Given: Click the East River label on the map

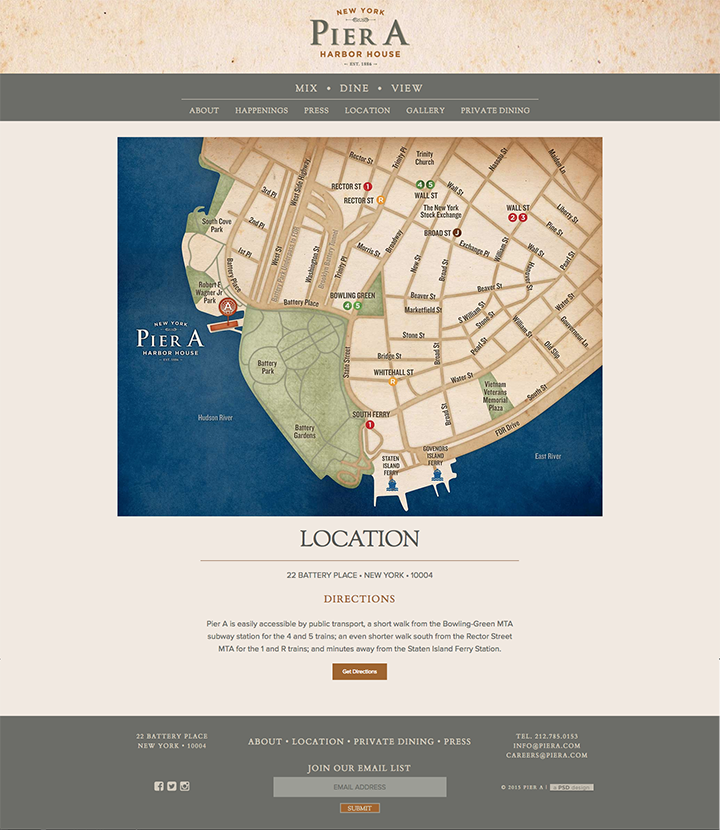Looking at the screenshot, I should coord(547,456).
